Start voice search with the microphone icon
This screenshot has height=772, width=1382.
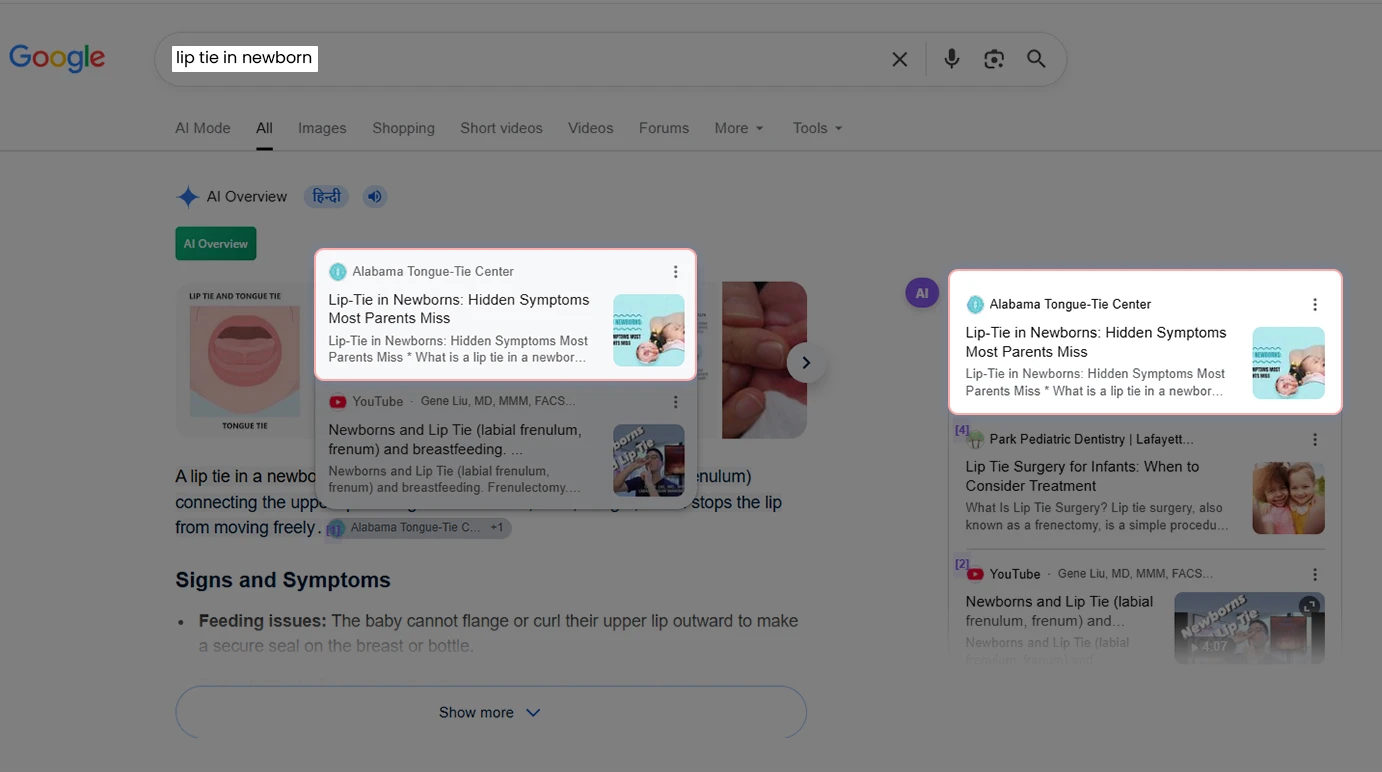[952, 59]
